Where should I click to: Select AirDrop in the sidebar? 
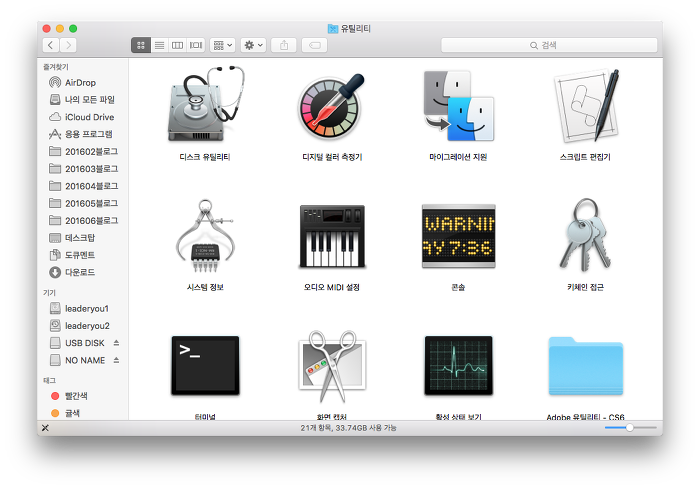tap(80, 83)
